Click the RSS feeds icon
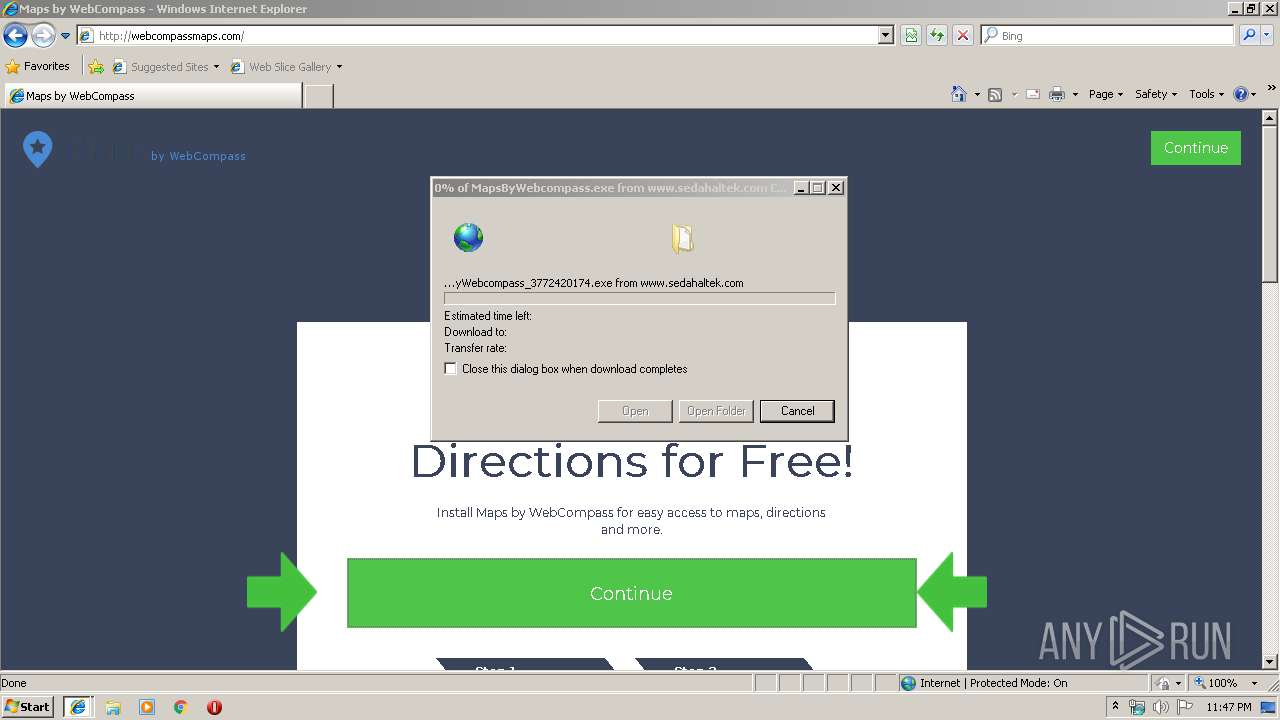This screenshot has width=1280, height=720. coord(995,94)
